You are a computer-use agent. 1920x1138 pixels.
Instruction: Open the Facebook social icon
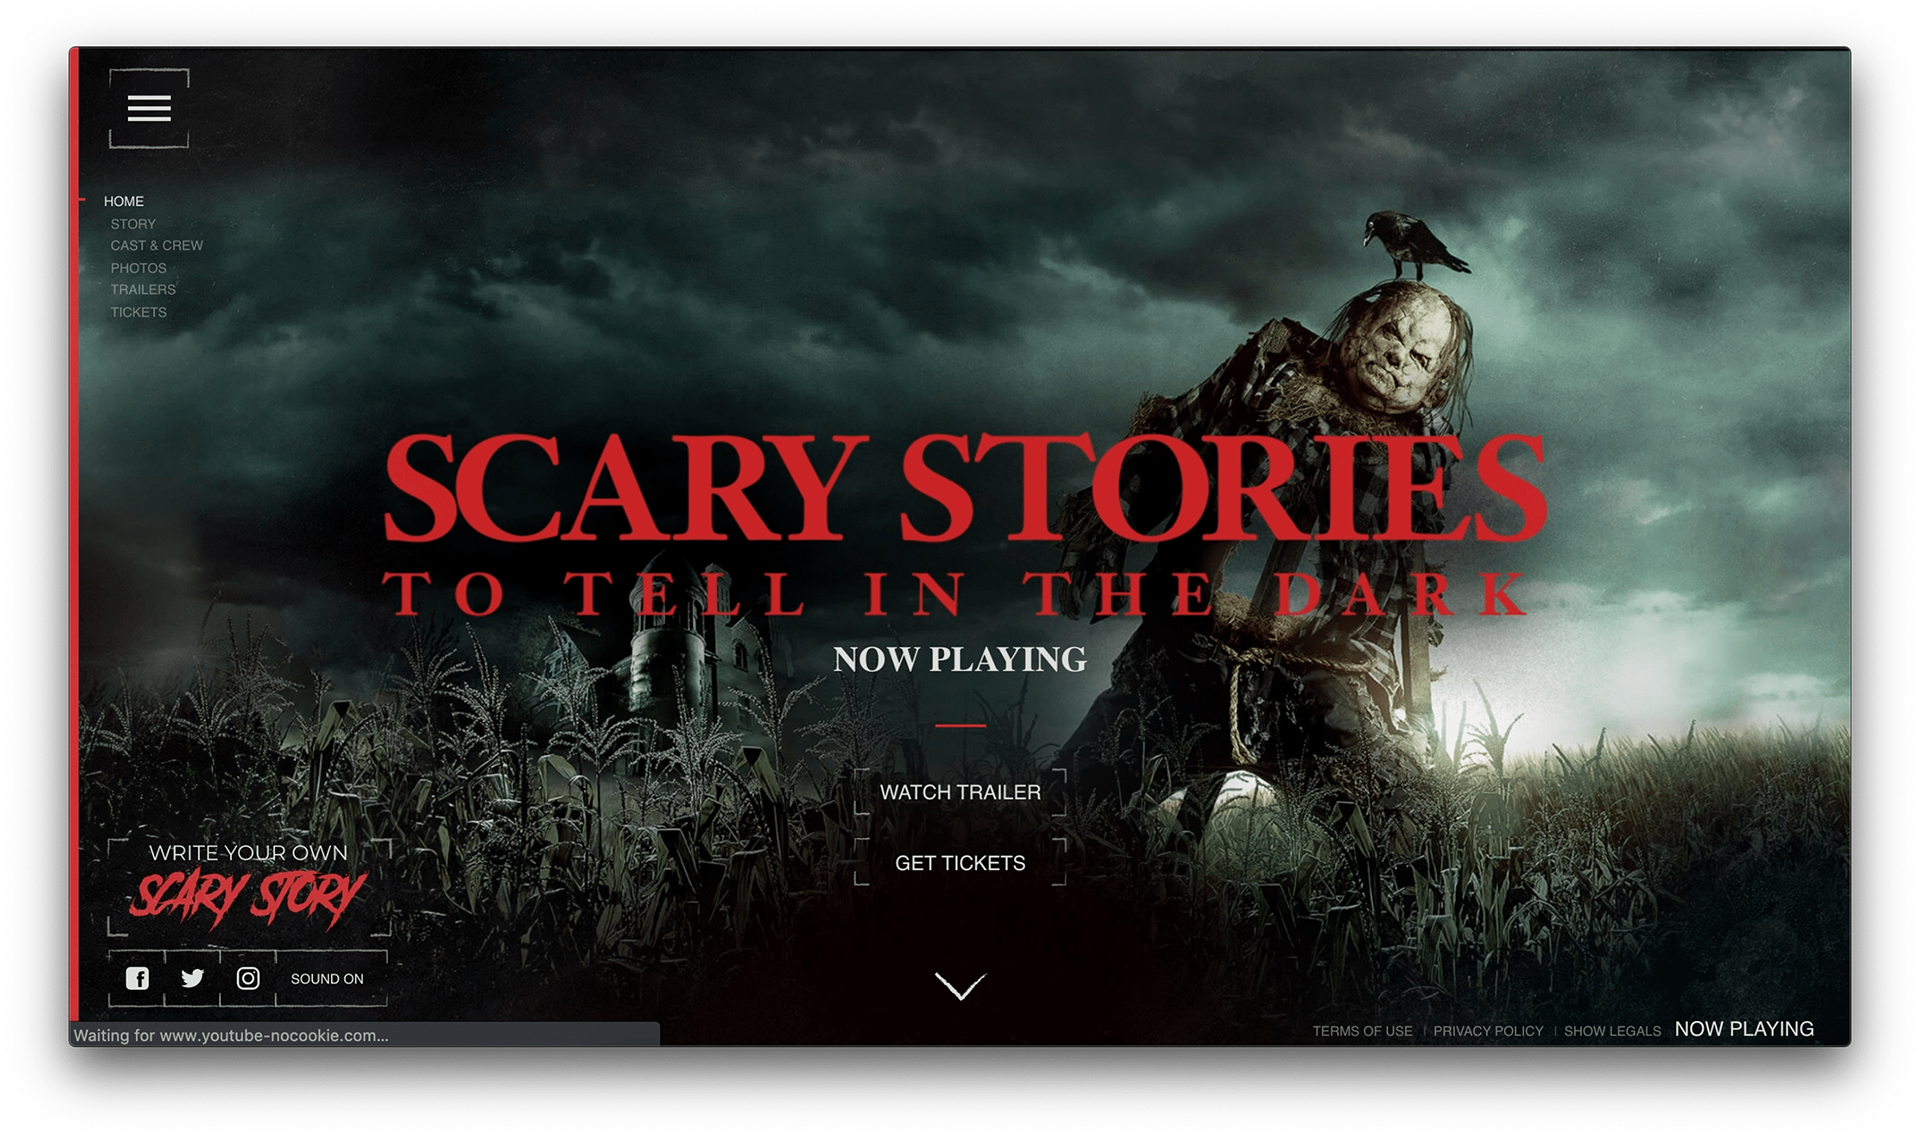[x=138, y=978]
